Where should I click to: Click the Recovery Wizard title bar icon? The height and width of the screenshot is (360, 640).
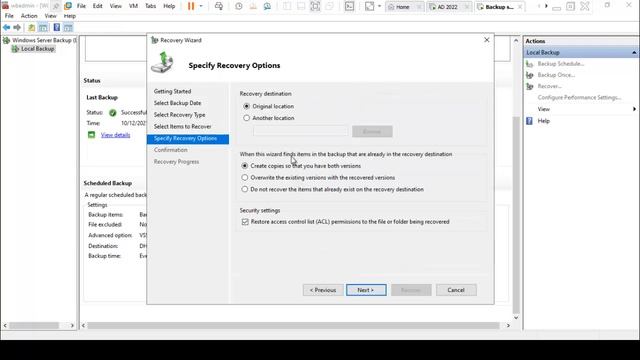point(154,40)
